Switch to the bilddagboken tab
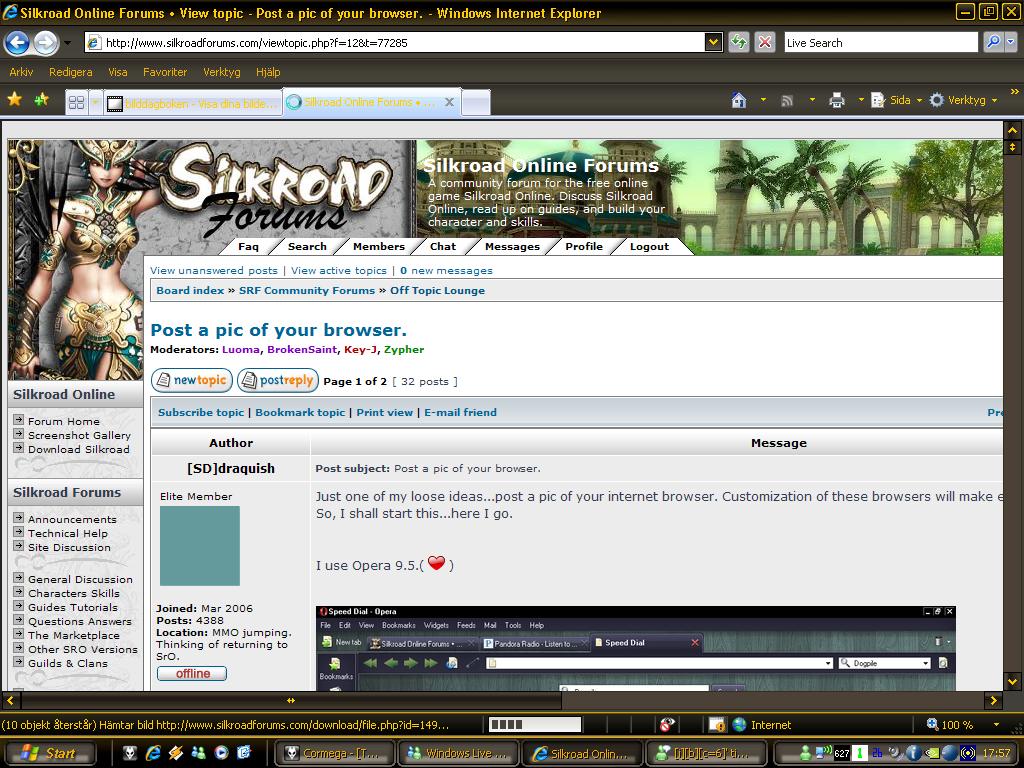Viewport: 1024px width, 768px height. (x=190, y=102)
